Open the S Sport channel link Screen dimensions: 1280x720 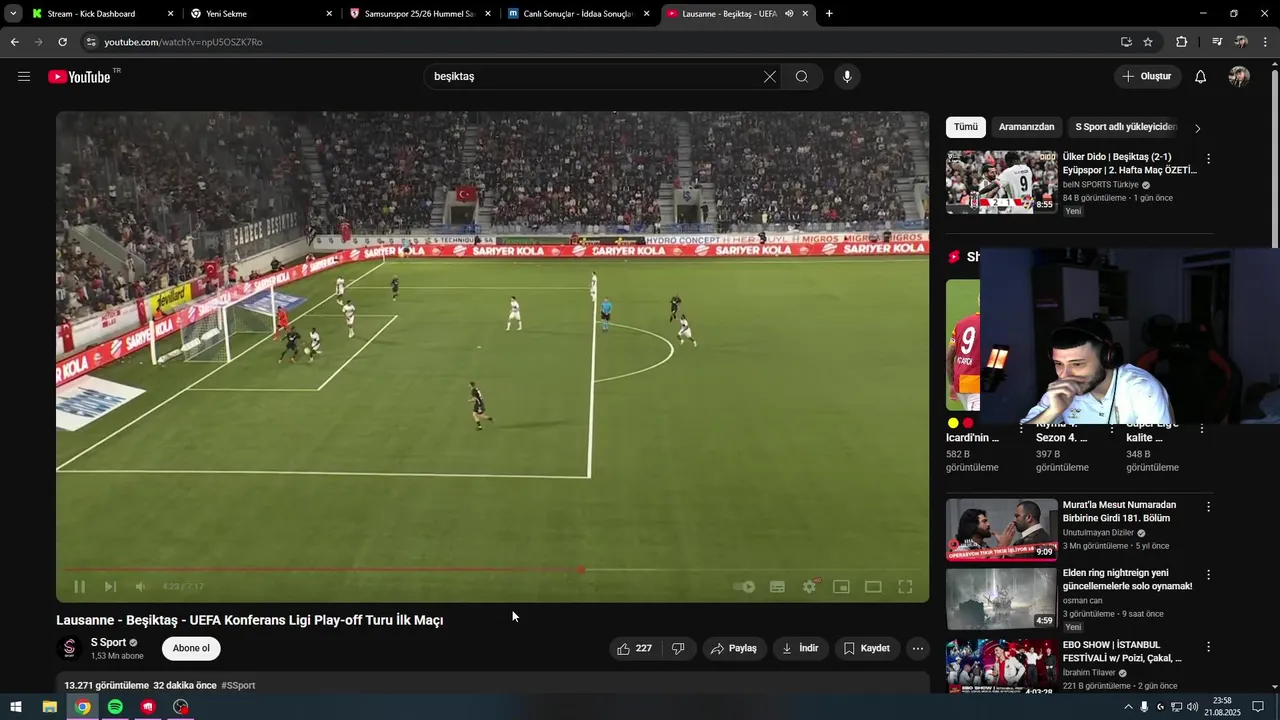(x=108, y=642)
